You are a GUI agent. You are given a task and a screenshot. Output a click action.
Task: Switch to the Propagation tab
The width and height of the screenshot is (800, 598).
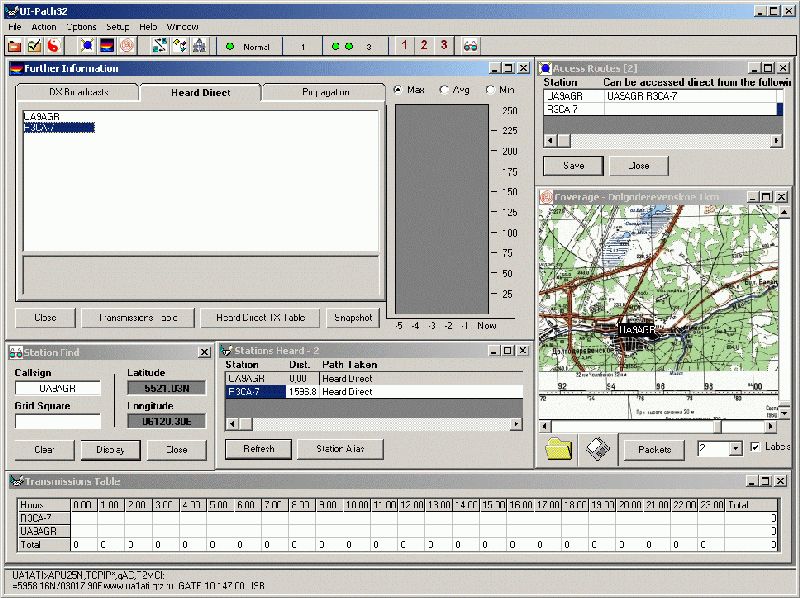(325, 92)
